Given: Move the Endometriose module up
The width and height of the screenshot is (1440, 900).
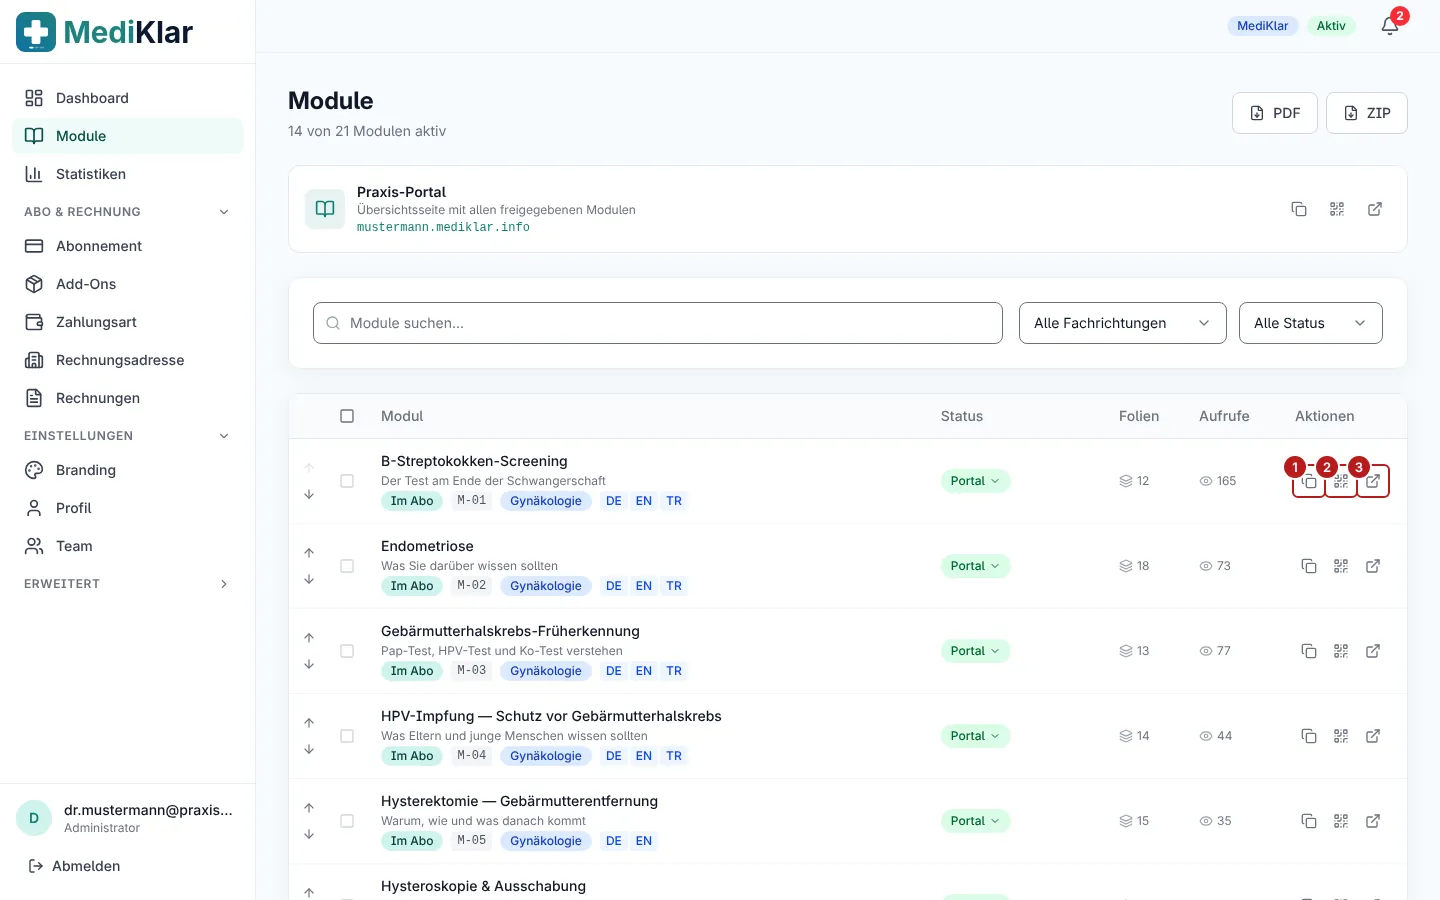Looking at the screenshot, I should 309,553.
